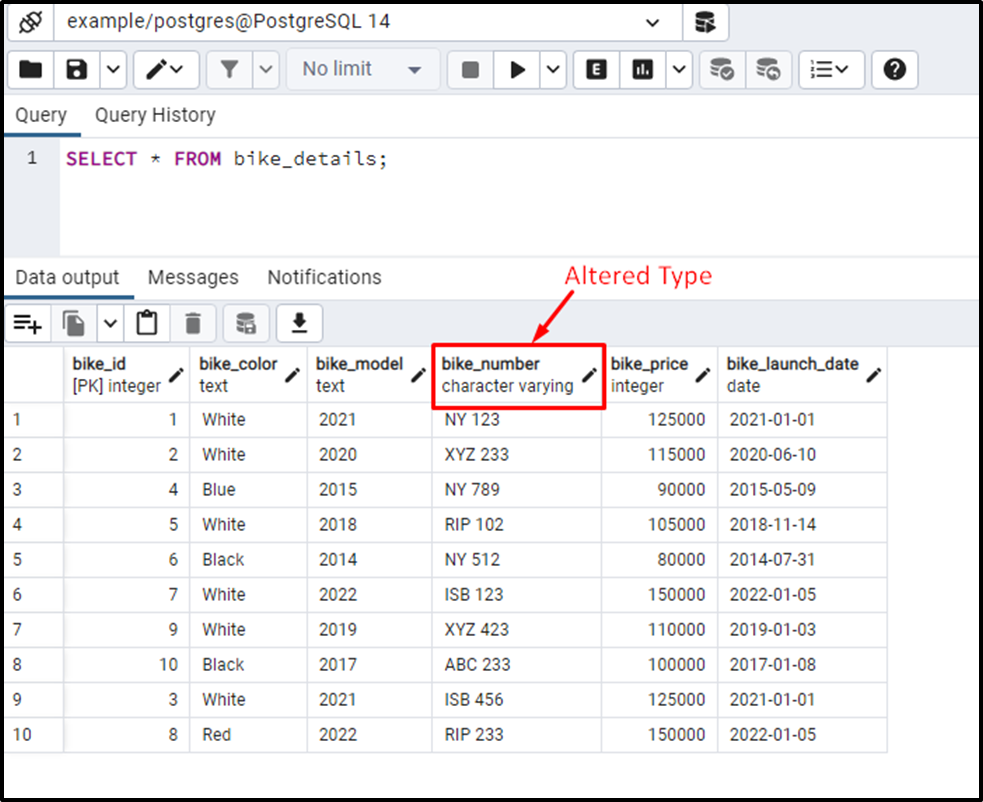Open the connection selector dropdown

[x=653, y=22]
